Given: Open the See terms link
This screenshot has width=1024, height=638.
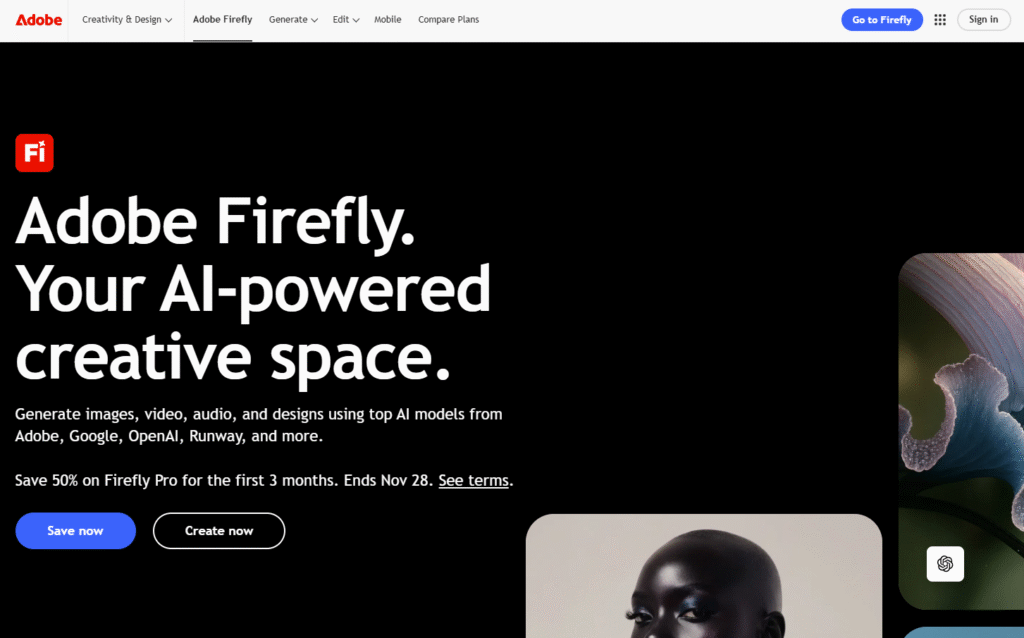Looking at the screenshot, I should tap(473, 480).
